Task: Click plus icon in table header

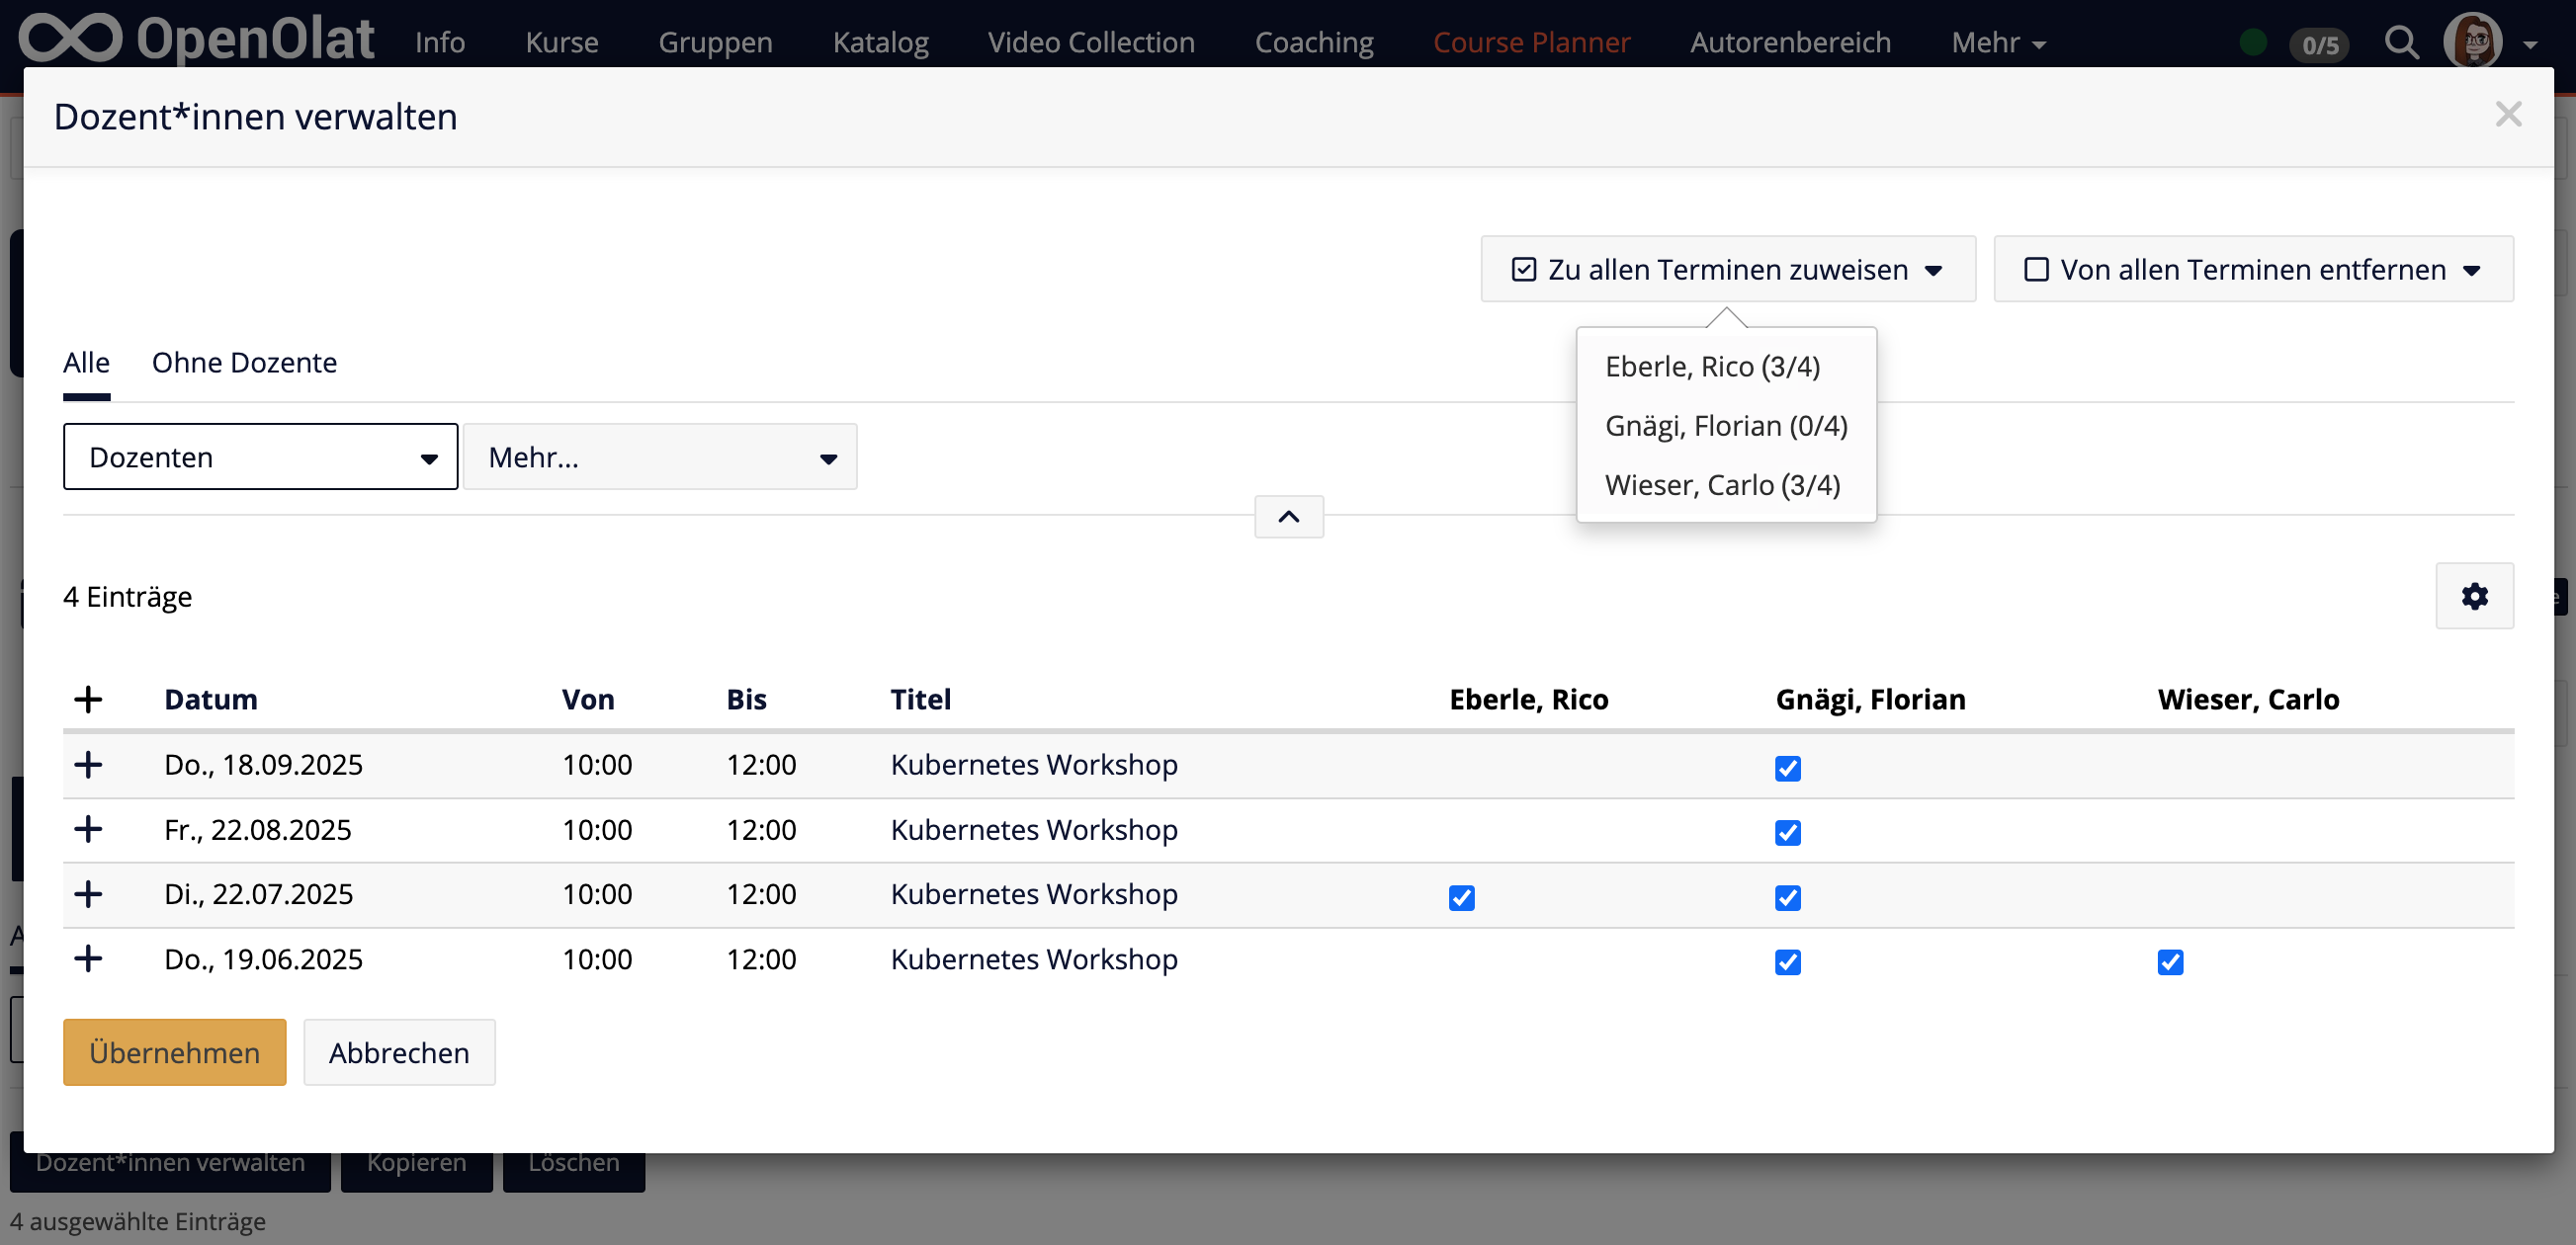Action: pos(88,699)
